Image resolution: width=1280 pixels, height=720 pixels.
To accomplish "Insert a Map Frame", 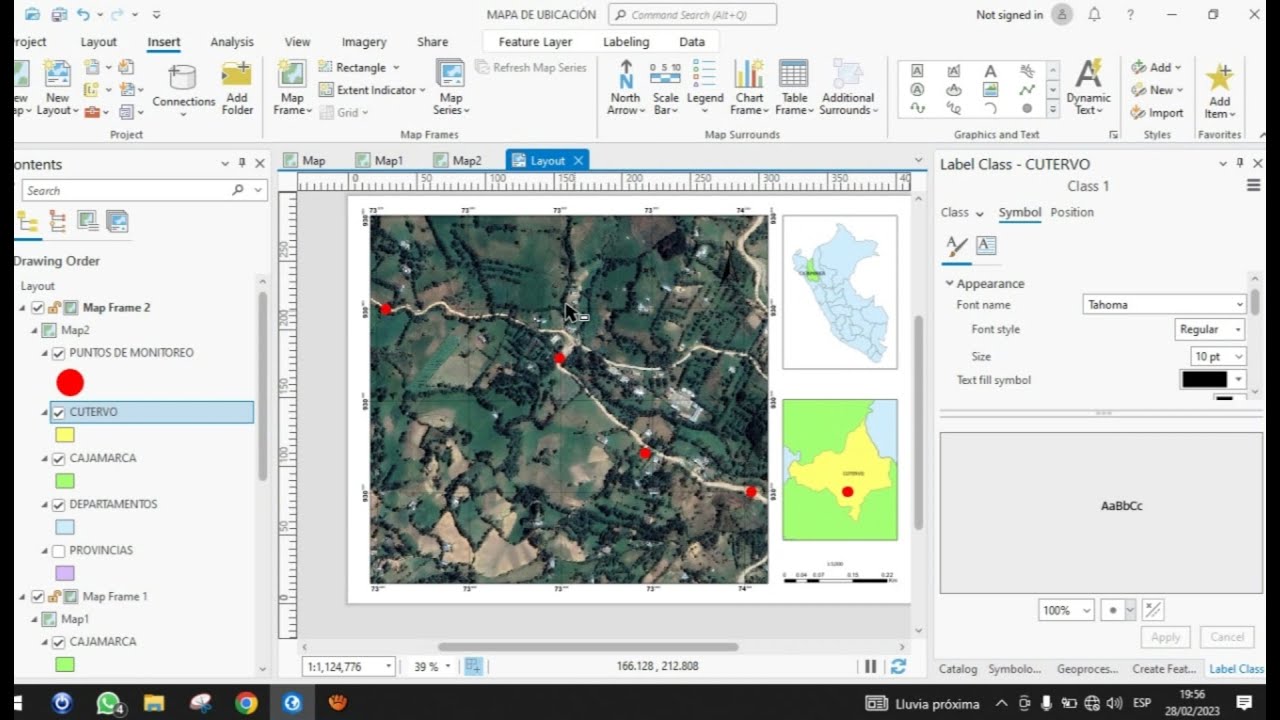I will 292,88.
